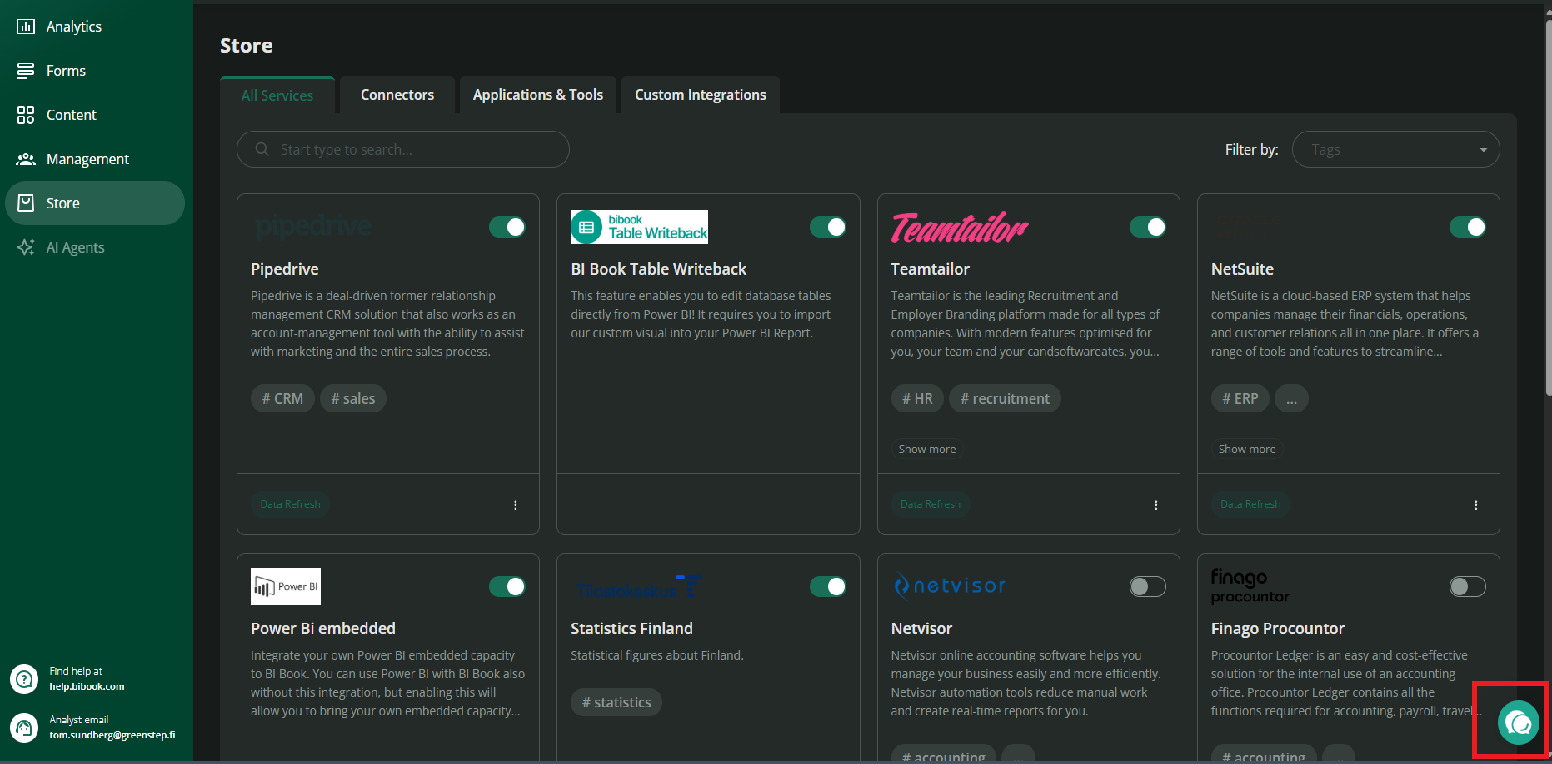
Task: Click Data Refresh on Teamtailor card
Action: coord(931,505)
